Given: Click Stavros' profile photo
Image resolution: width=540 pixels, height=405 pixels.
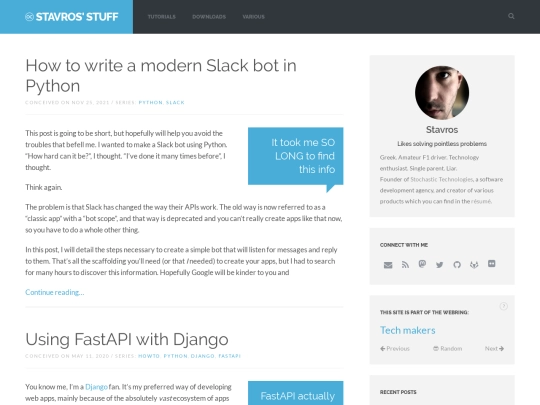Looking at the screenshot, I should (x=442, y=93).
